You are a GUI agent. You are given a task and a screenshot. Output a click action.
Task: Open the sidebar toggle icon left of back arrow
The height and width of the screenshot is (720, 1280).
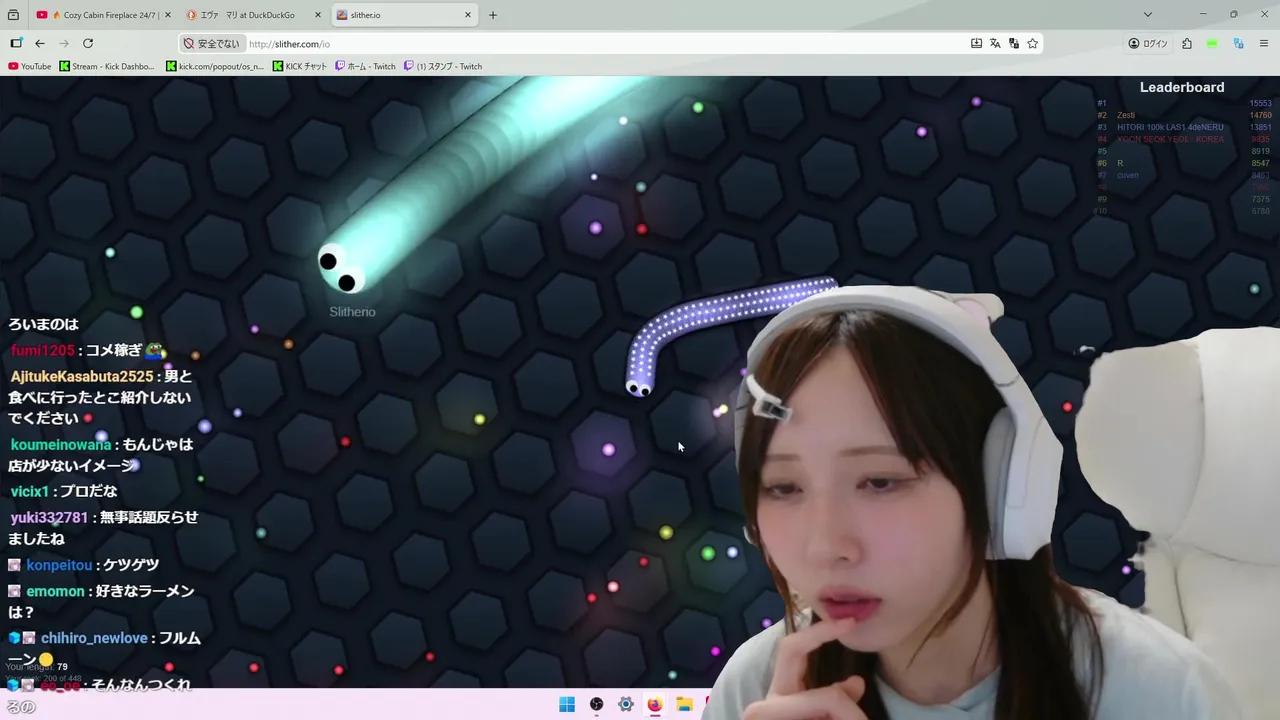(x=16, y=43)
